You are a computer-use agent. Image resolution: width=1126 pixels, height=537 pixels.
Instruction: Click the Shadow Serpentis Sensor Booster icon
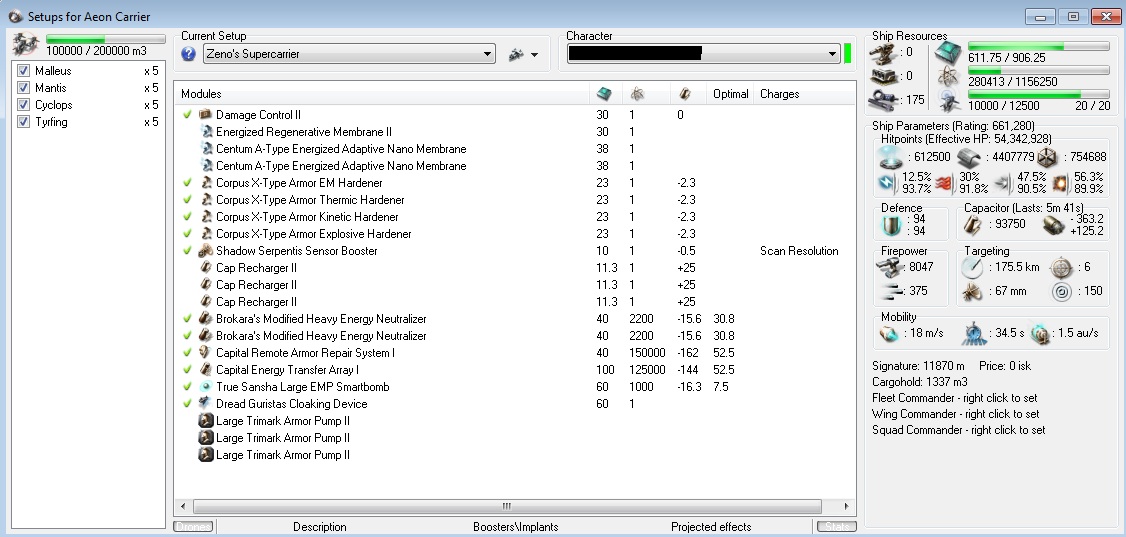point(206,251)
